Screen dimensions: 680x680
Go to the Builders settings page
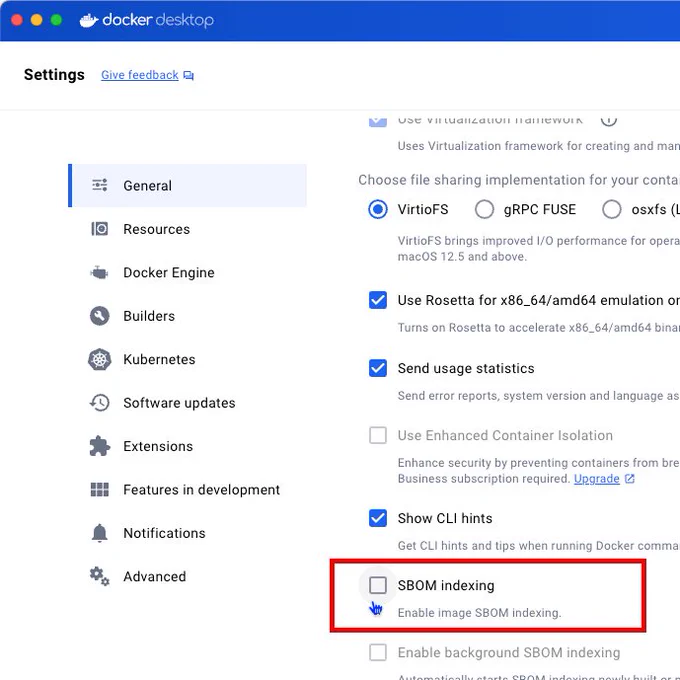click(188, 316)
